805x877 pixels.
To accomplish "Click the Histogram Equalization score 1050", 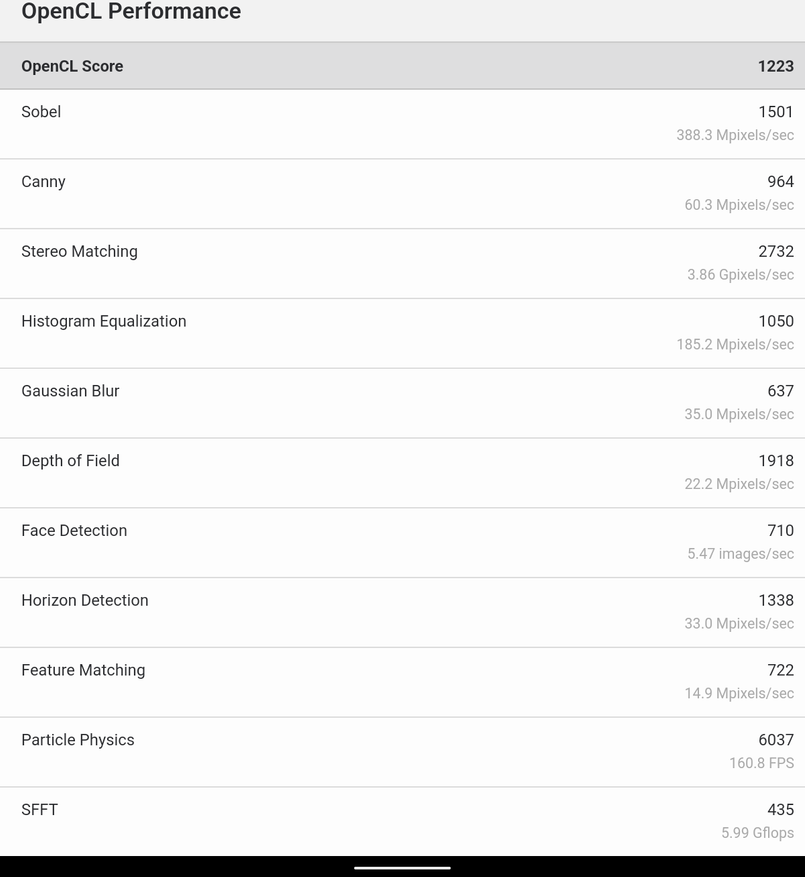I will pyautogui.click(x=776, y=321).
